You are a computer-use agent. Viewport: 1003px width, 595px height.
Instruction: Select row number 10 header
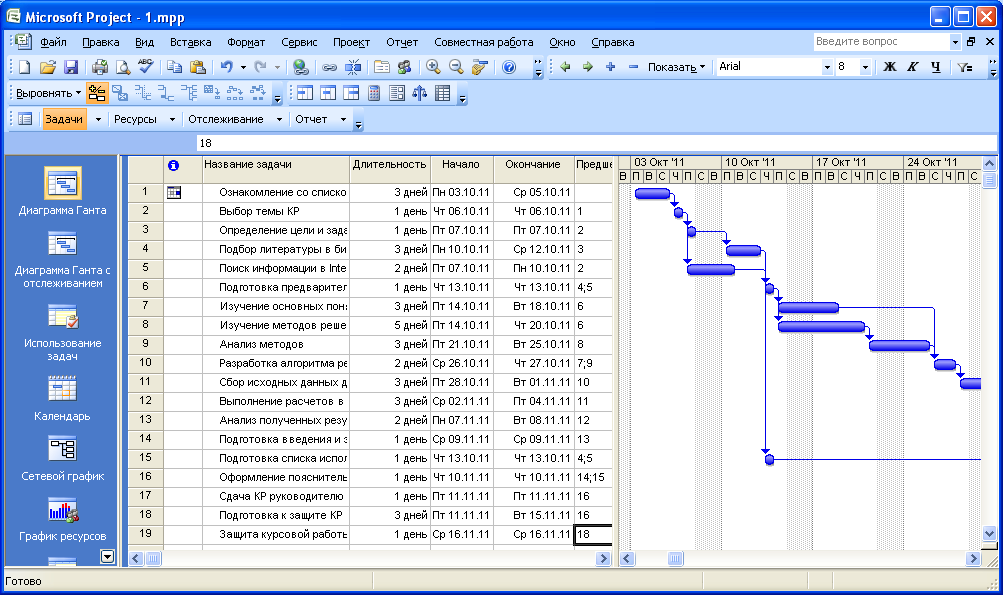(145, 363)
